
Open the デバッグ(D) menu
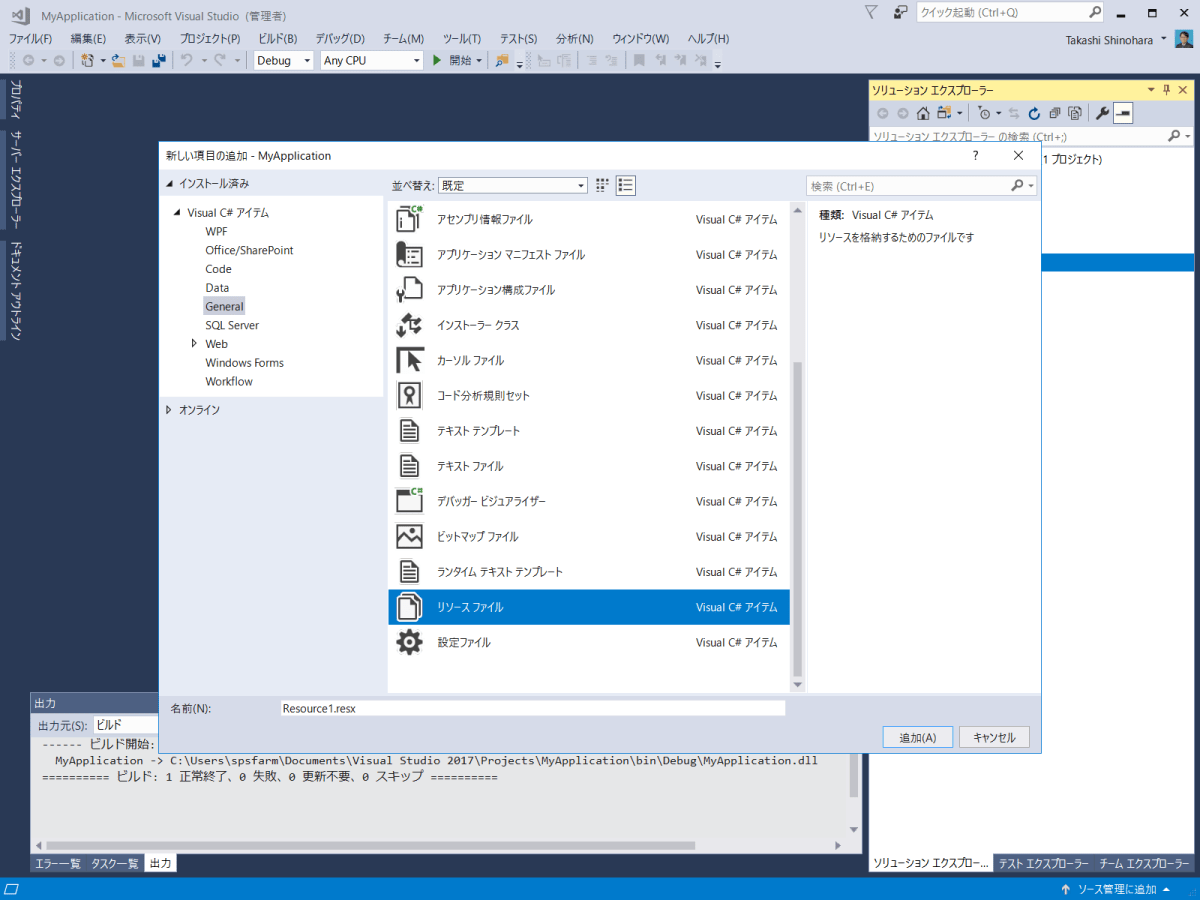(340, 38)
